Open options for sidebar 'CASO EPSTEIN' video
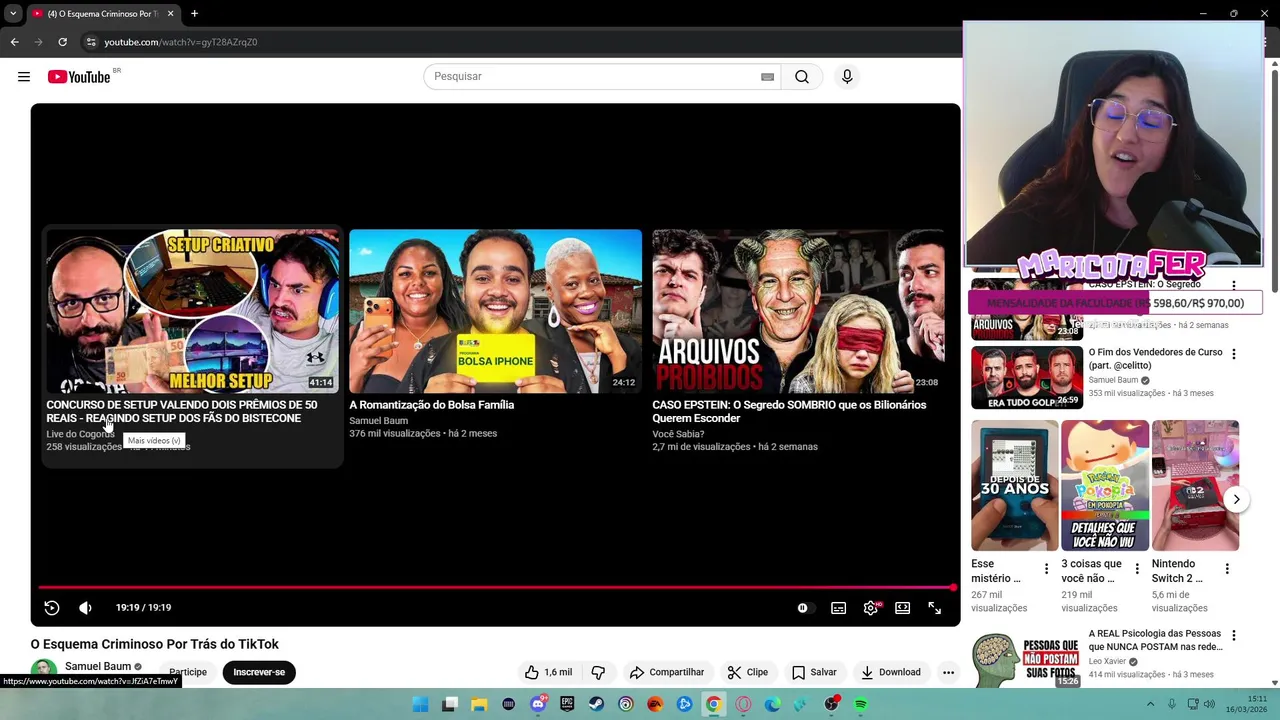The height and width of the screenshot is (720, 1280). pyautogui.click(x=1233, y=286)
